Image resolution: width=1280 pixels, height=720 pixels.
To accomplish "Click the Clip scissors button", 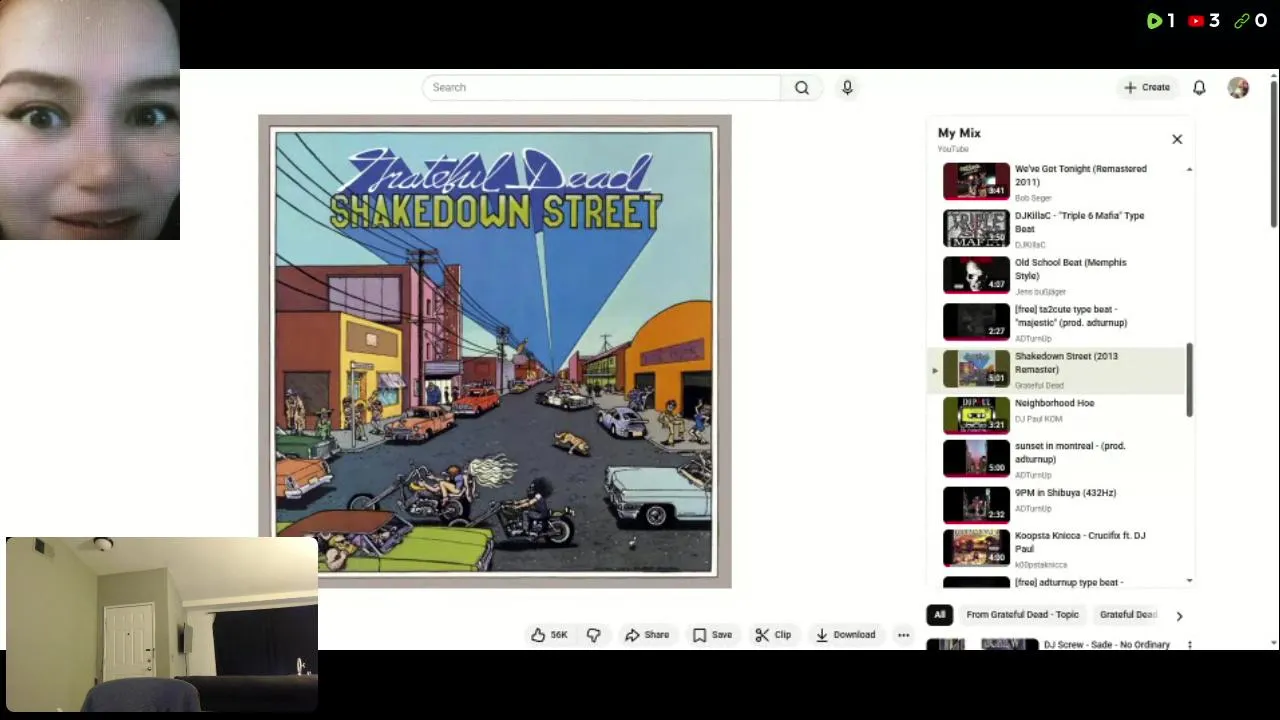I will point(773,635).
